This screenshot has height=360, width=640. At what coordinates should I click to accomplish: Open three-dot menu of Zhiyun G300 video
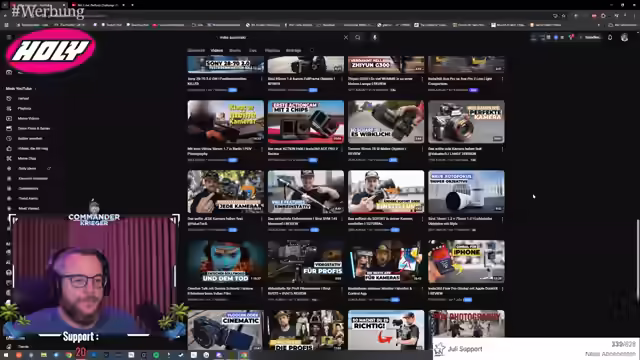point(422,79)
